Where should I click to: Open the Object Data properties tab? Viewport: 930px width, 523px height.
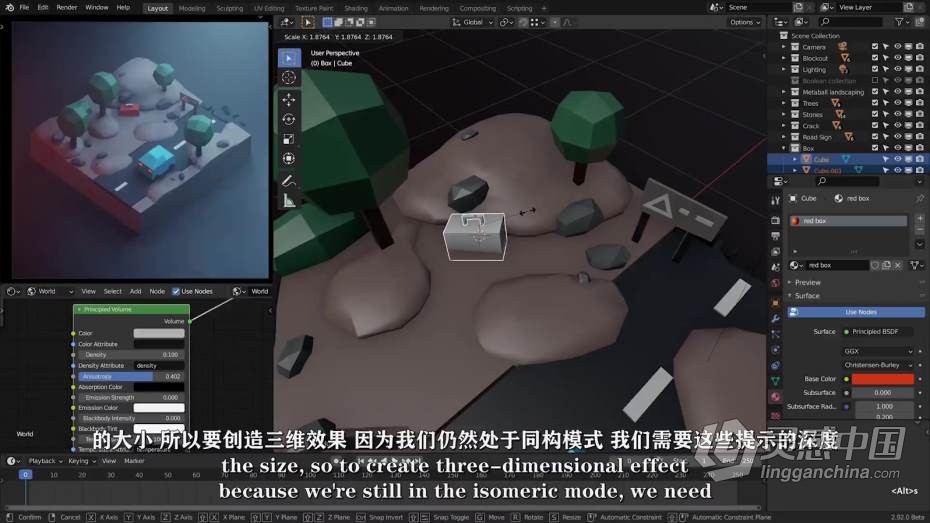pyautogui.click(x=775, y=381)
